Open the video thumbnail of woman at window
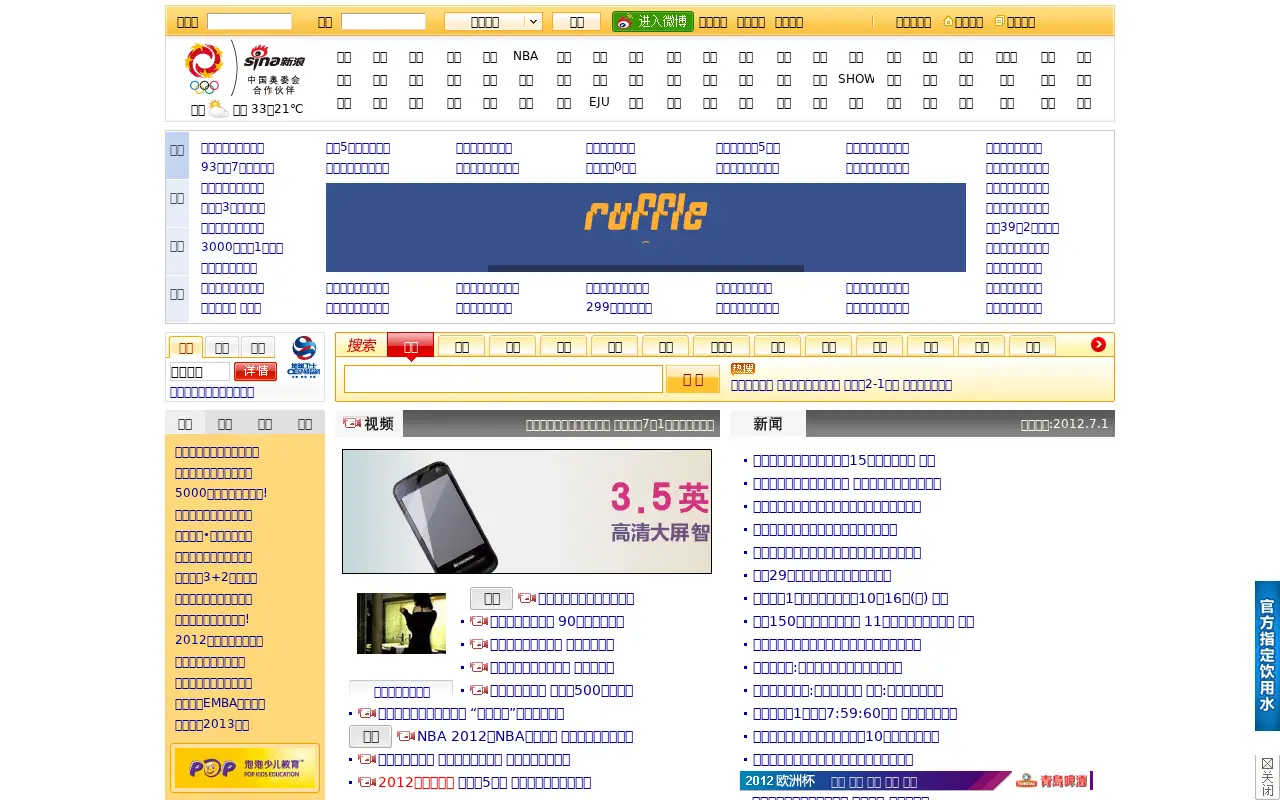 click(x=401, y=623)
